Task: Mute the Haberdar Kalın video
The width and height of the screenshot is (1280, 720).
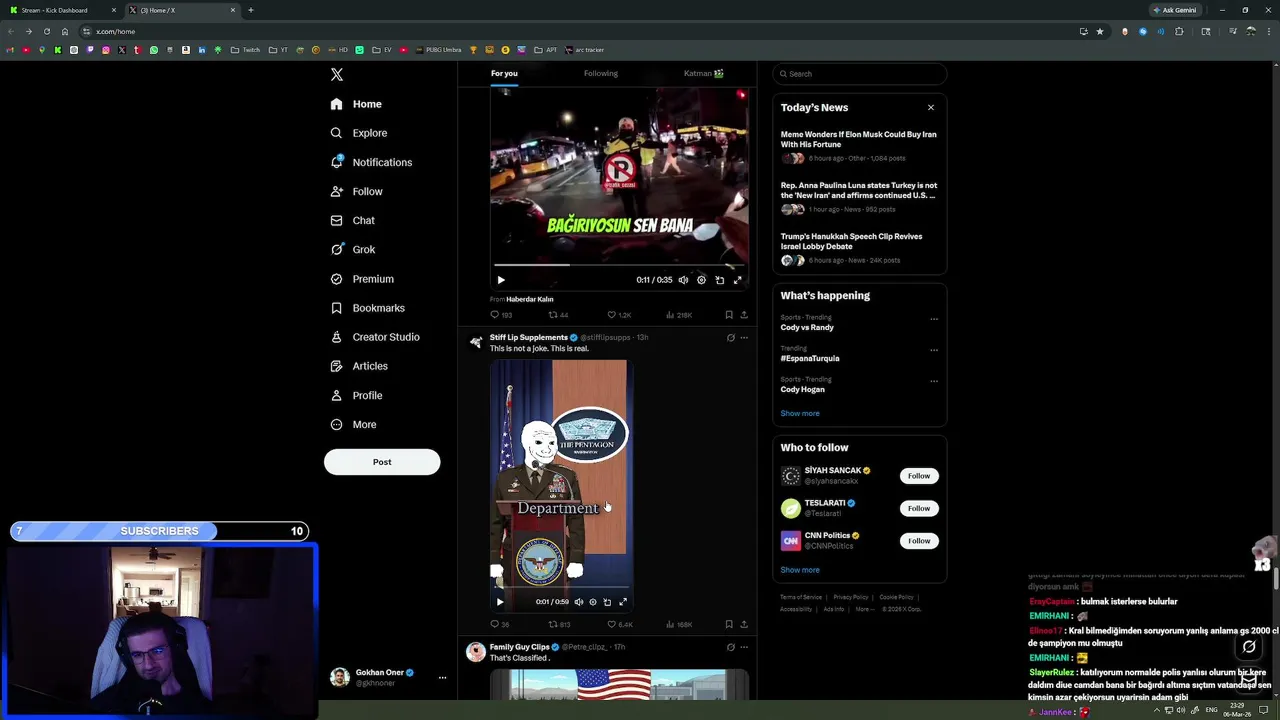Action: 683,280
